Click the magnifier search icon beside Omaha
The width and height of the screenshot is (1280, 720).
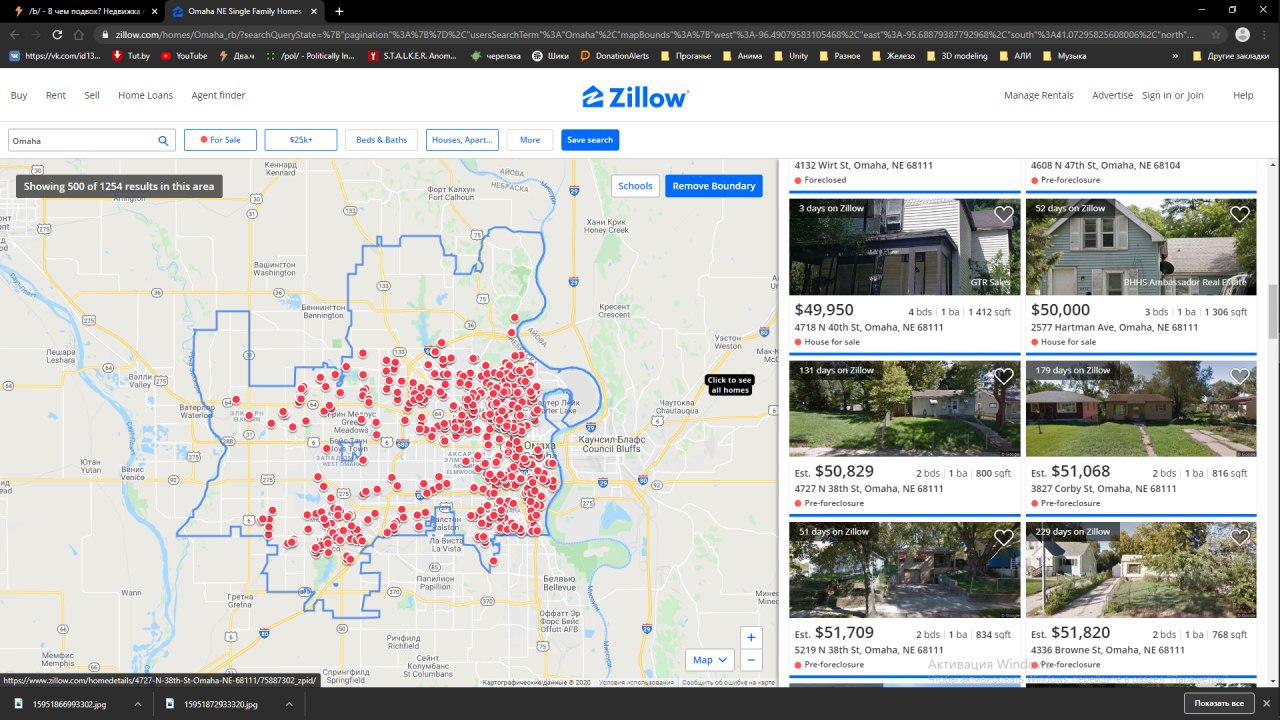pos(163,141)
